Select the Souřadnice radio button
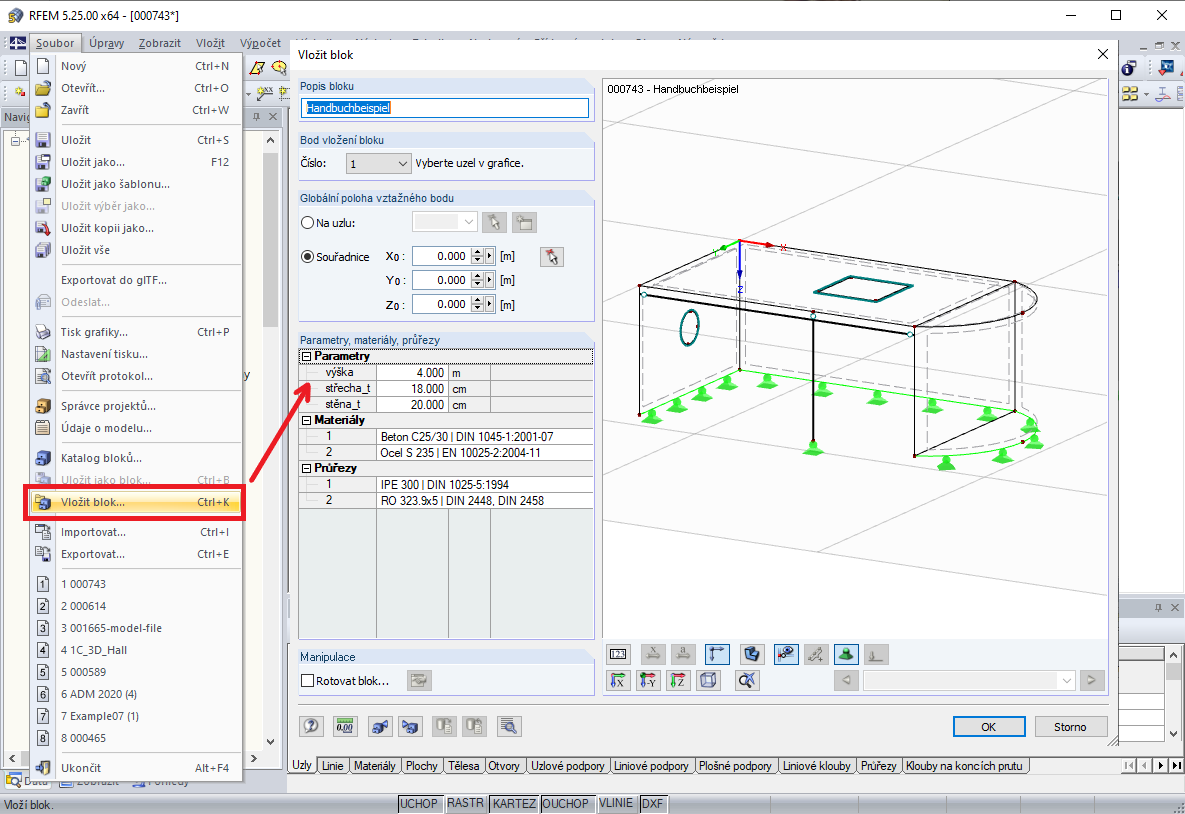 (x=308, y=255)
